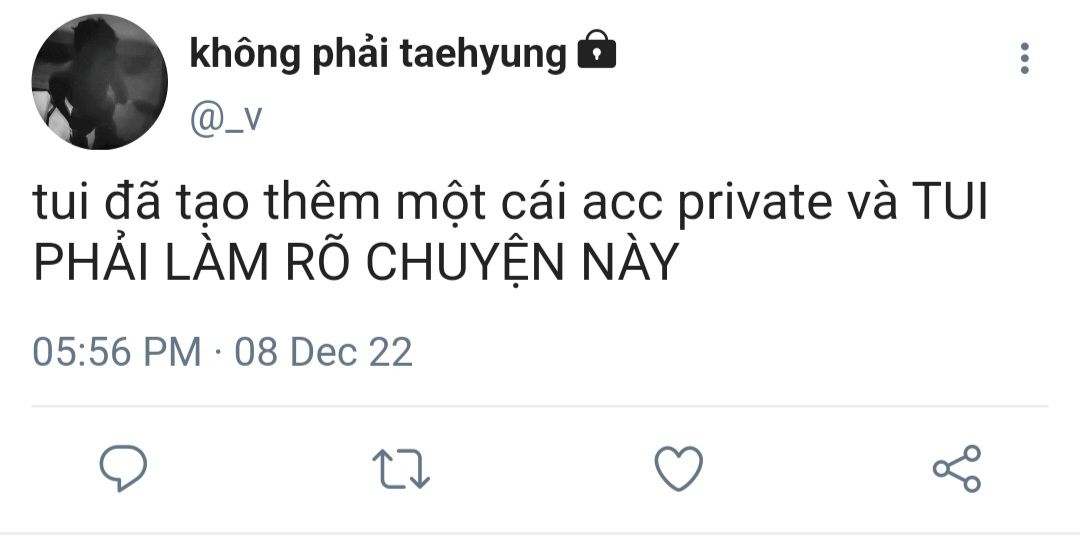The image size is (1080, 543).
Task: Click the word 'taehyung' in the display name
Action: (x=483, y=56)
